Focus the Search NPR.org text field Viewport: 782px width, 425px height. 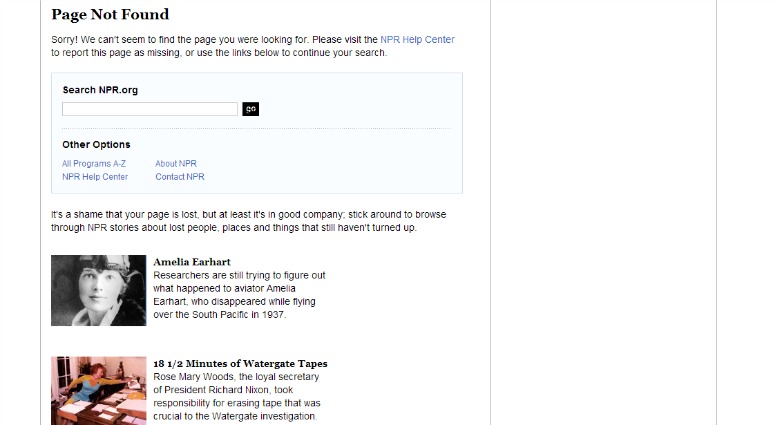(x=150, y=109)
